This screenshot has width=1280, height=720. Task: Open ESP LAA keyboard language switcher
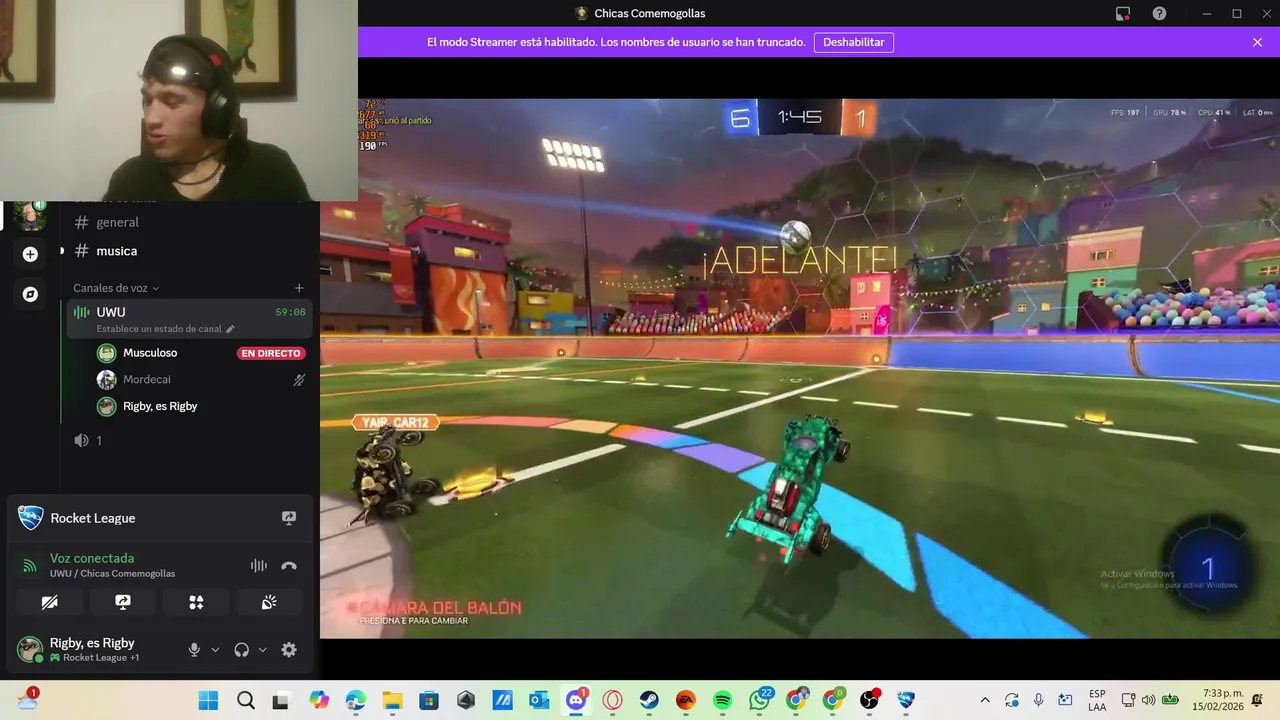coord(1097,700)
